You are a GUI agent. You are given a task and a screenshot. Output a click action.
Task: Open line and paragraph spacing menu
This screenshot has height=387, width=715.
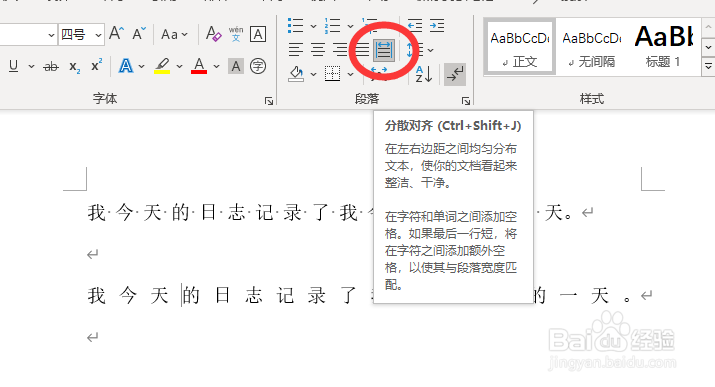tap(420, 50)
